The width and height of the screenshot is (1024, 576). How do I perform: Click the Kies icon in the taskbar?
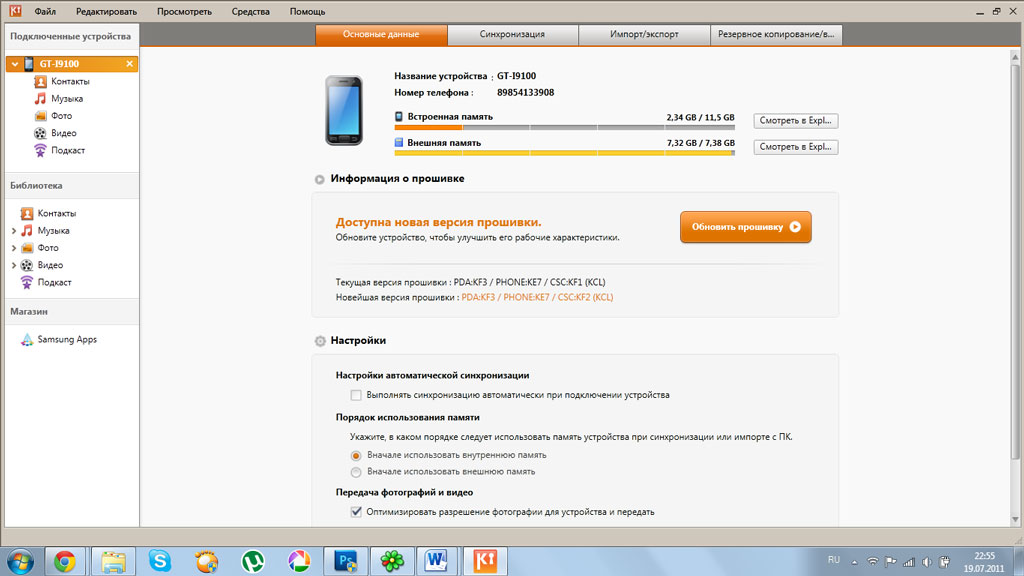pyautogui.click(x=485, y=561)
